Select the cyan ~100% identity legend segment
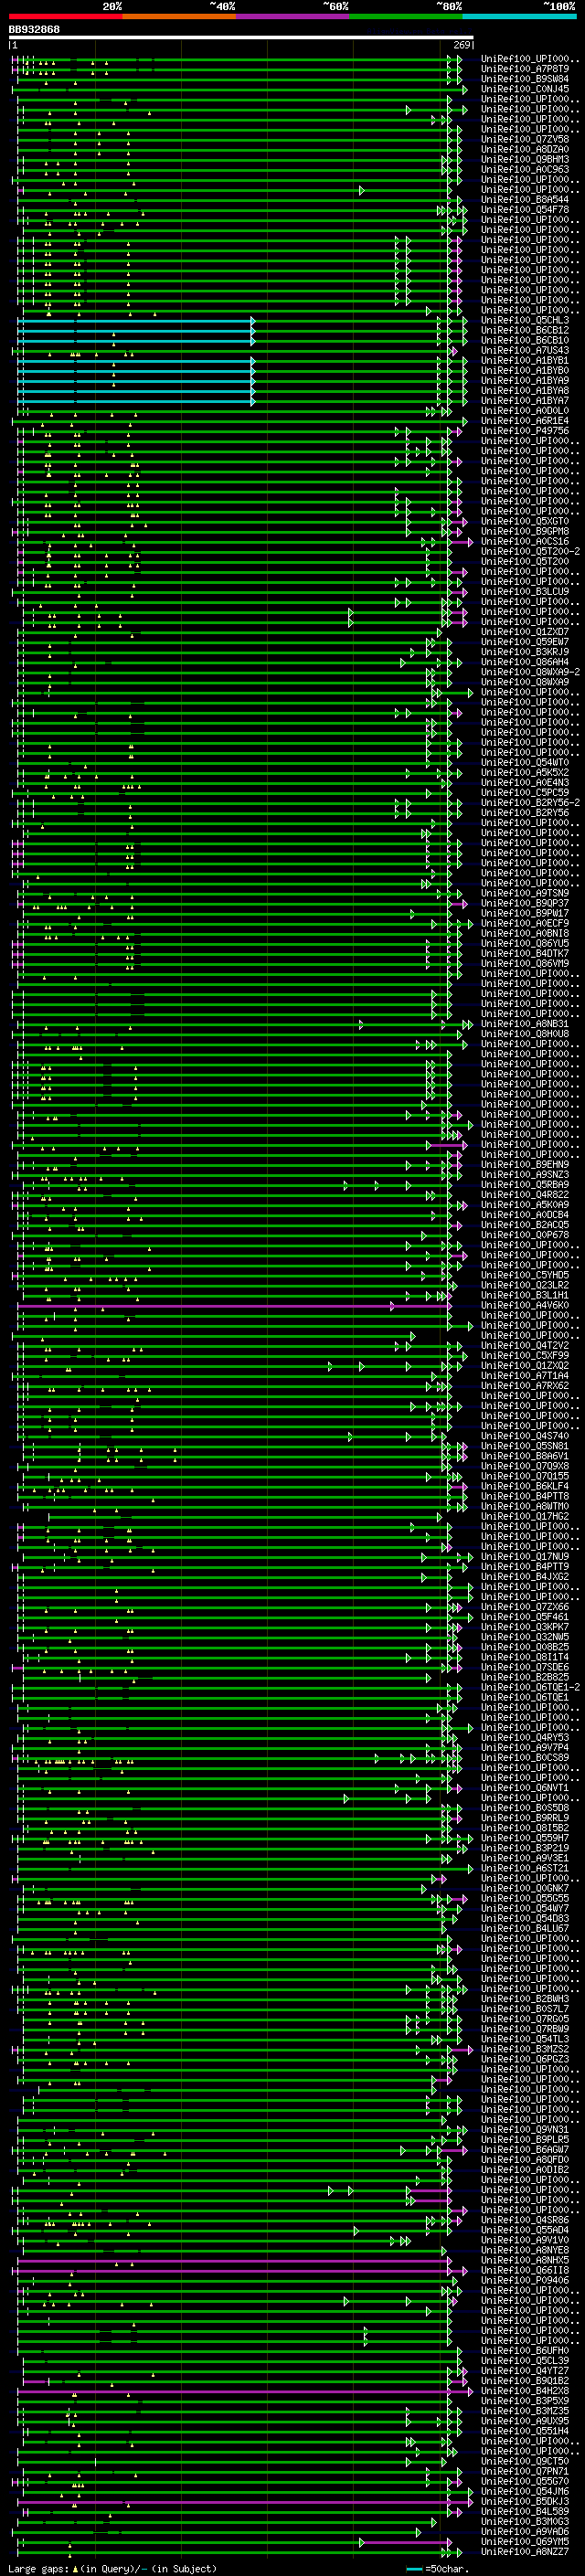The width and height of the screenshot is (585, 2576). point(519,17)
